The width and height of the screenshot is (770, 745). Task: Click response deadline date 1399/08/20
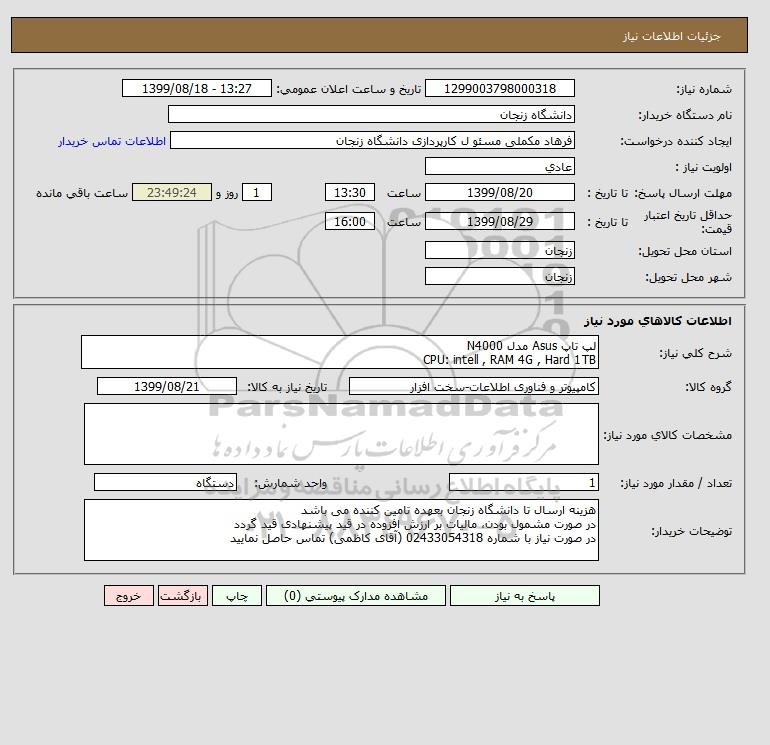[x=499, y=193]
